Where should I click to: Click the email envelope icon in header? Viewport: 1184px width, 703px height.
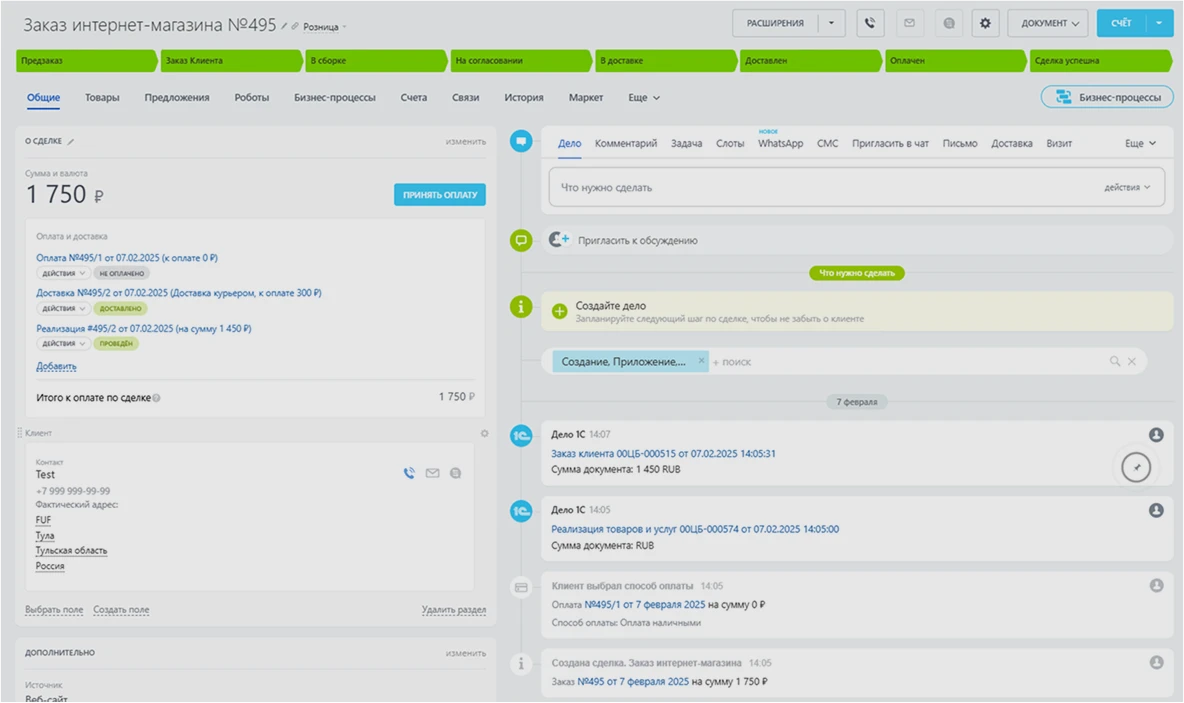coord(909,23)
